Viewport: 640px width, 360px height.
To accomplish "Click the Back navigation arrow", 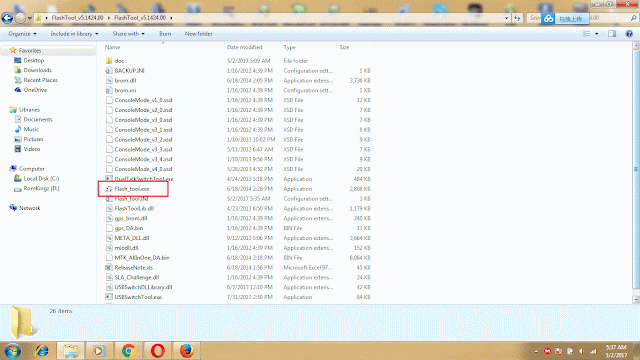I will (x=7, y=18).
